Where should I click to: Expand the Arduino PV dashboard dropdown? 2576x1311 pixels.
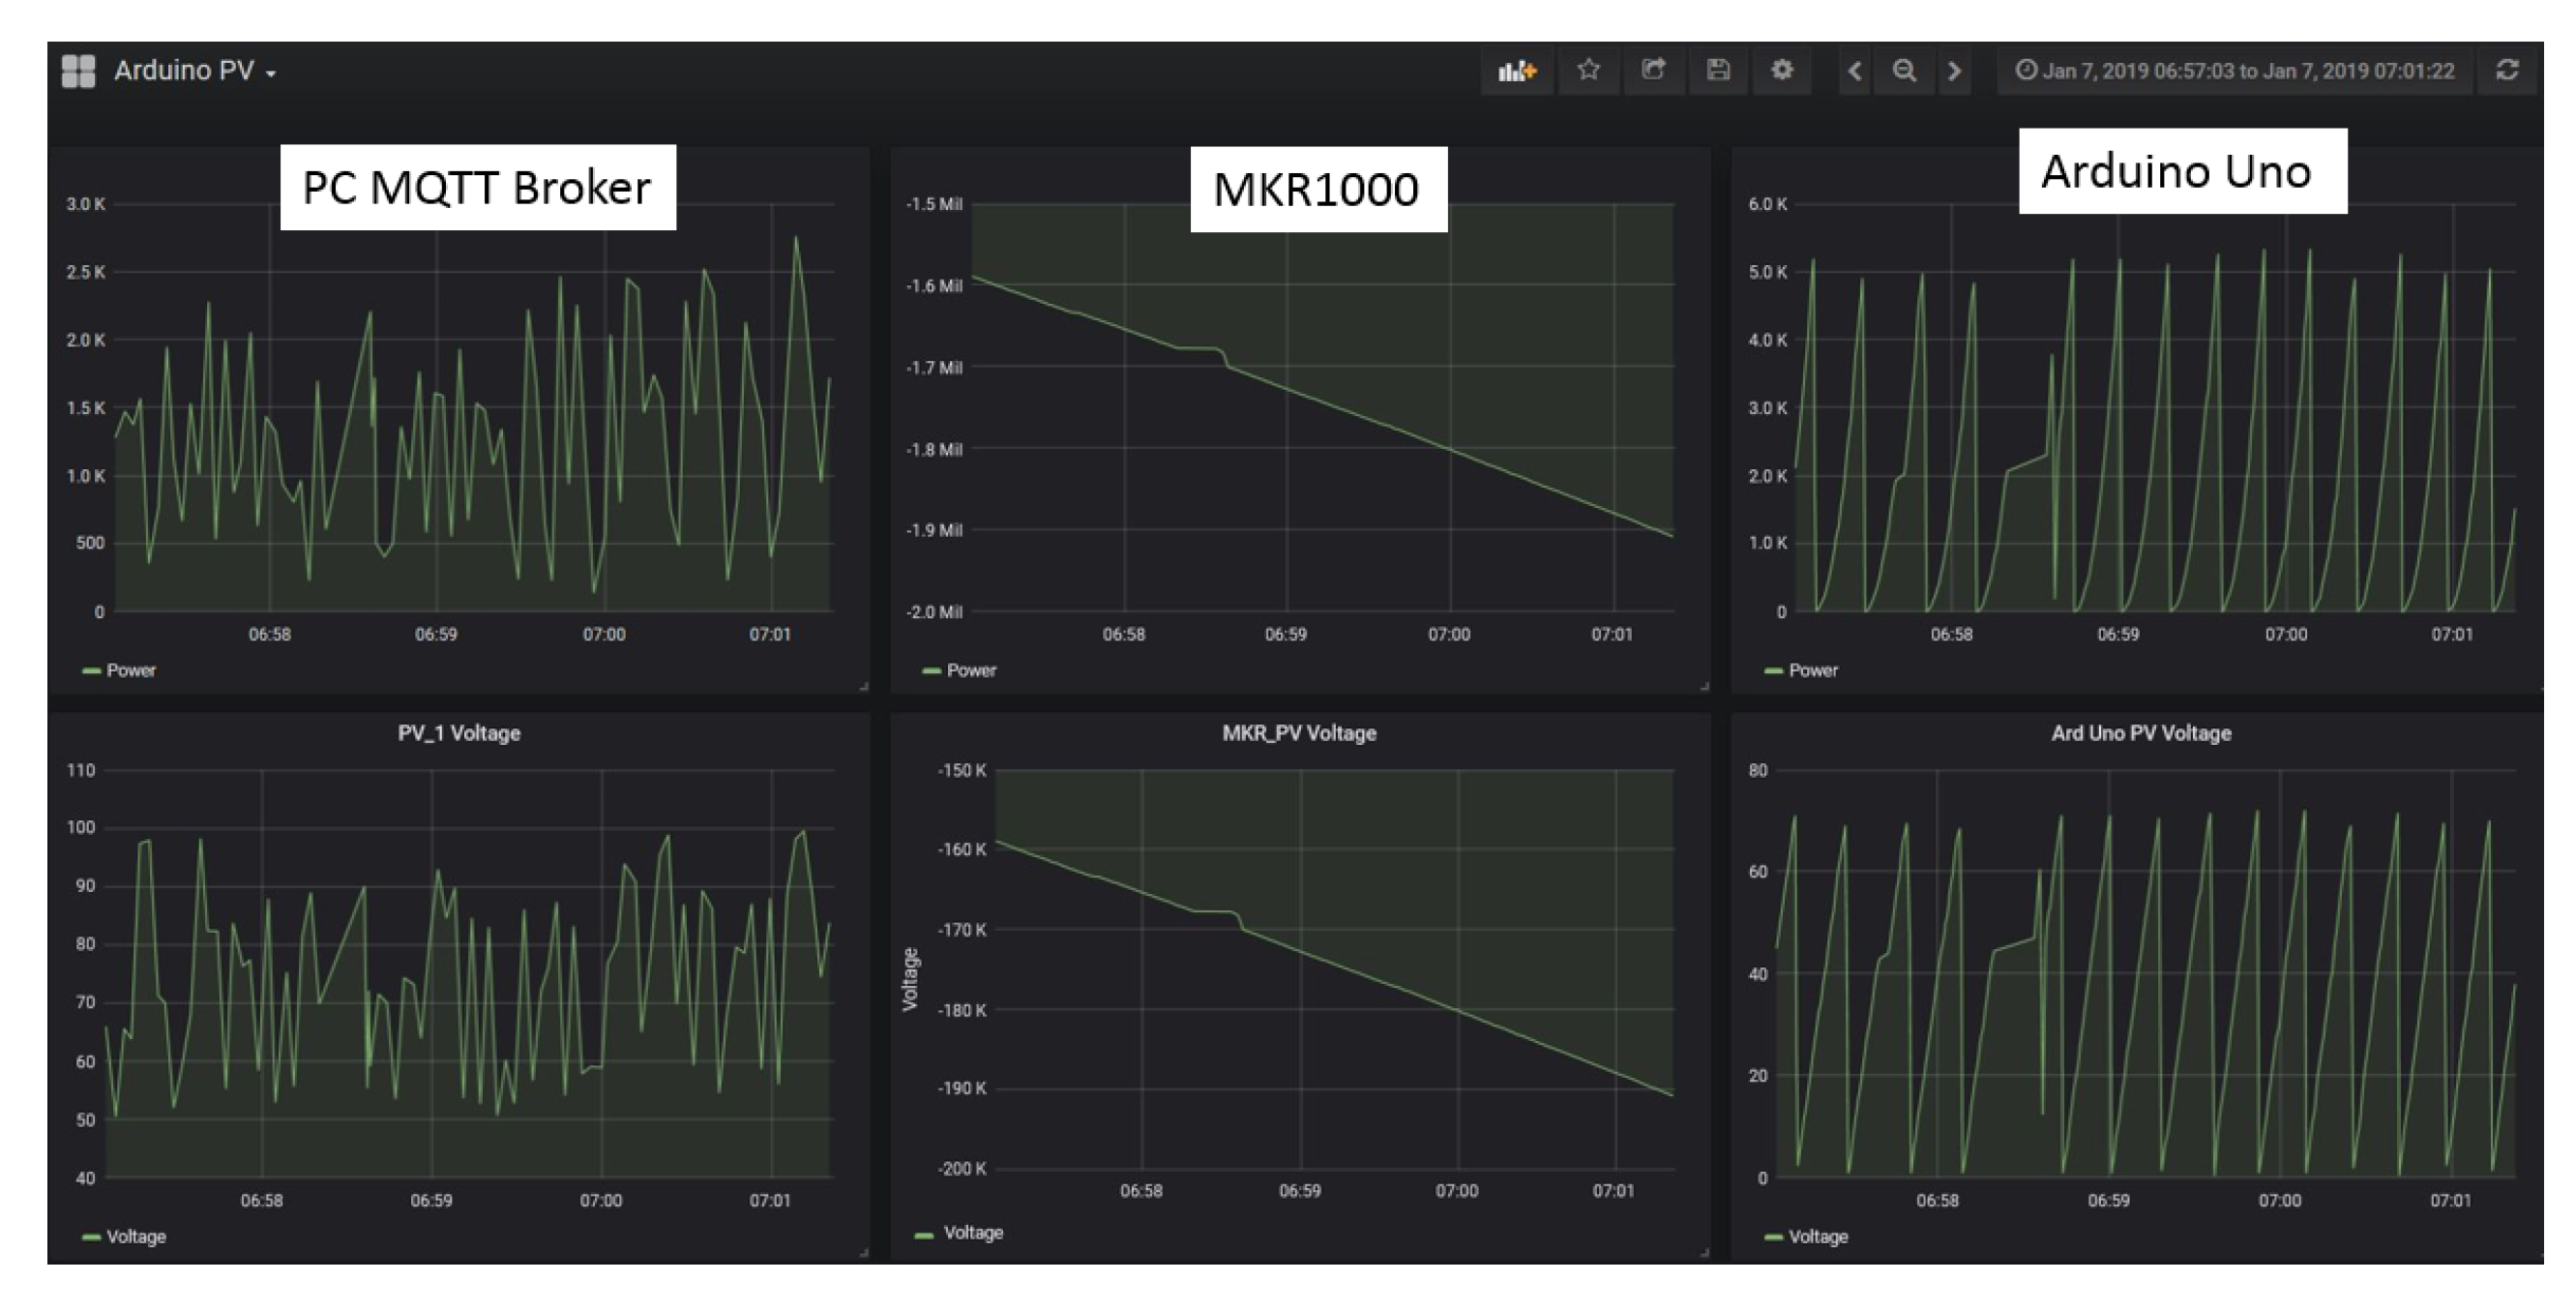(x=195, y=71)
